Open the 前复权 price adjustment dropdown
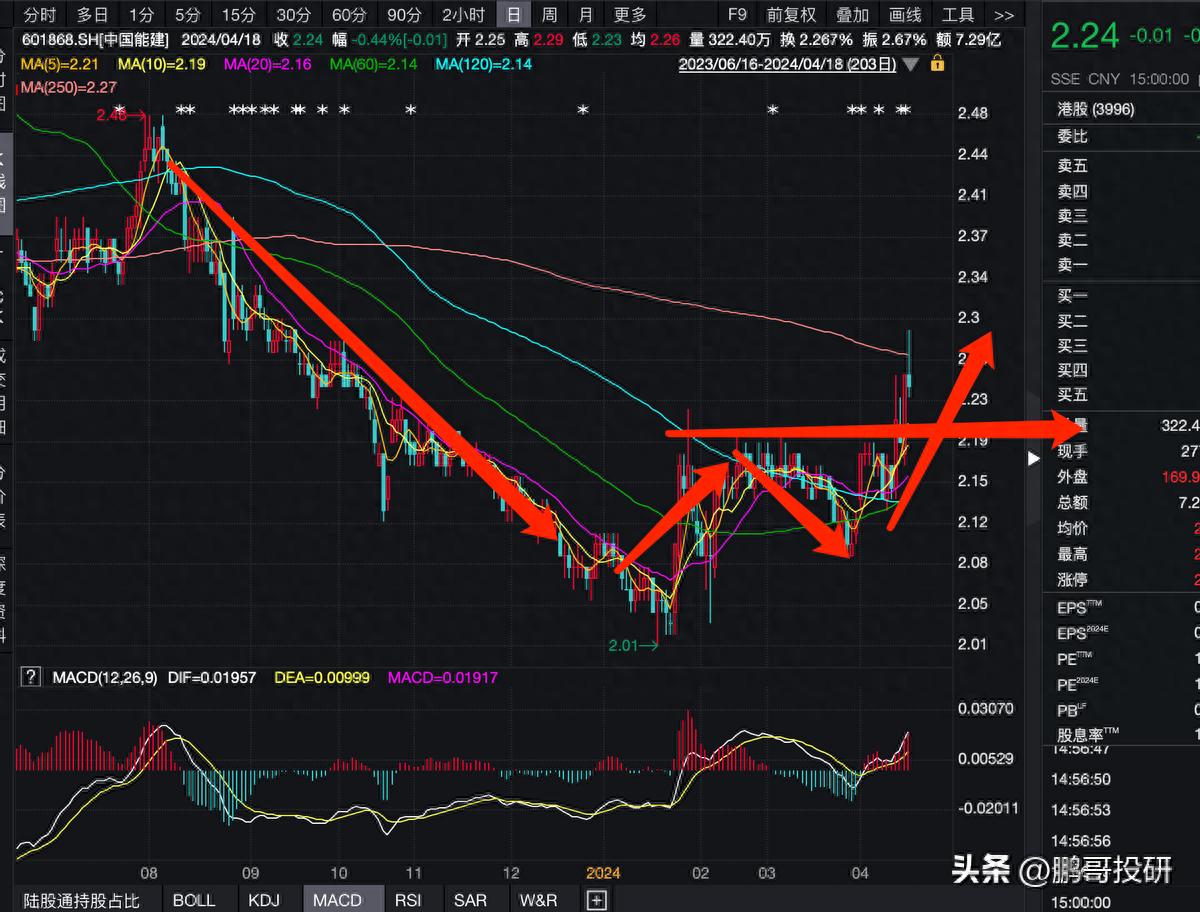The height and width of the screenshot is (912, 1200). click(791, 15)
